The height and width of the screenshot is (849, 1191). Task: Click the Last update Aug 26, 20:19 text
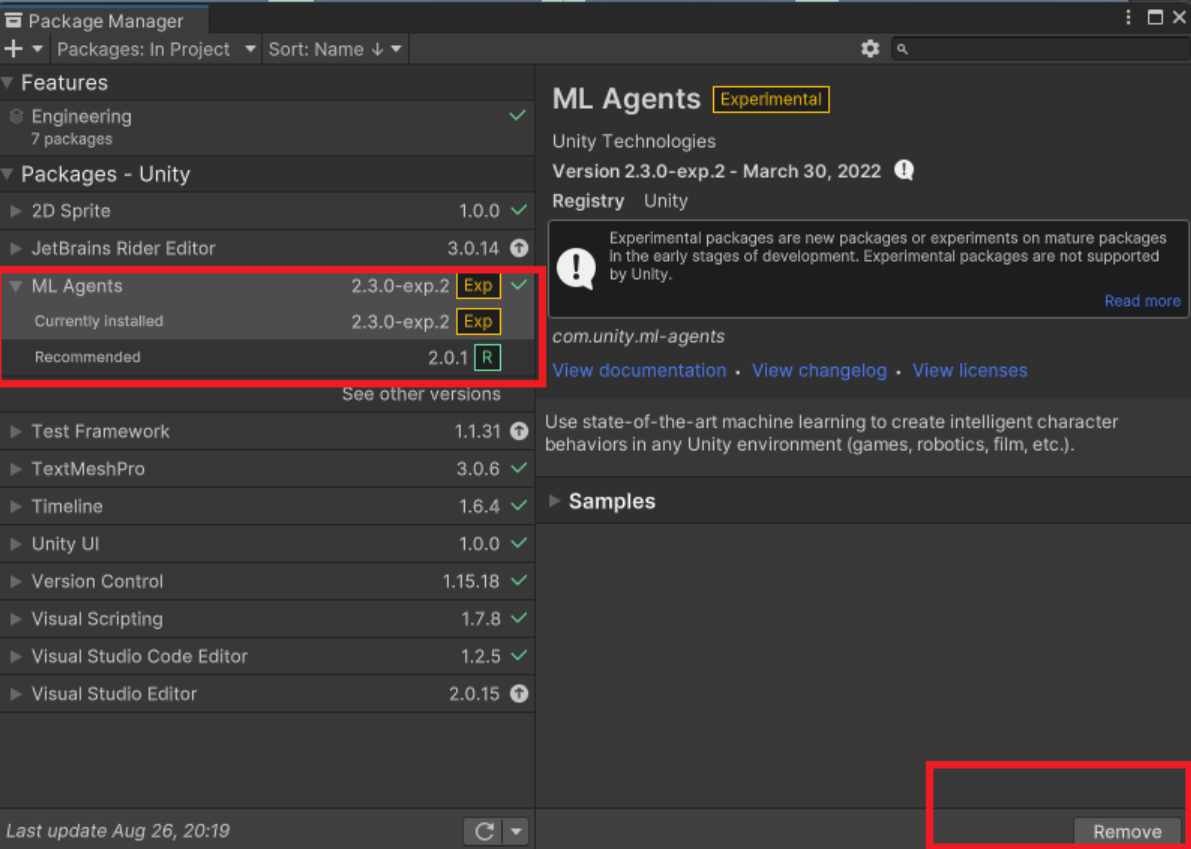pos(118,831)
